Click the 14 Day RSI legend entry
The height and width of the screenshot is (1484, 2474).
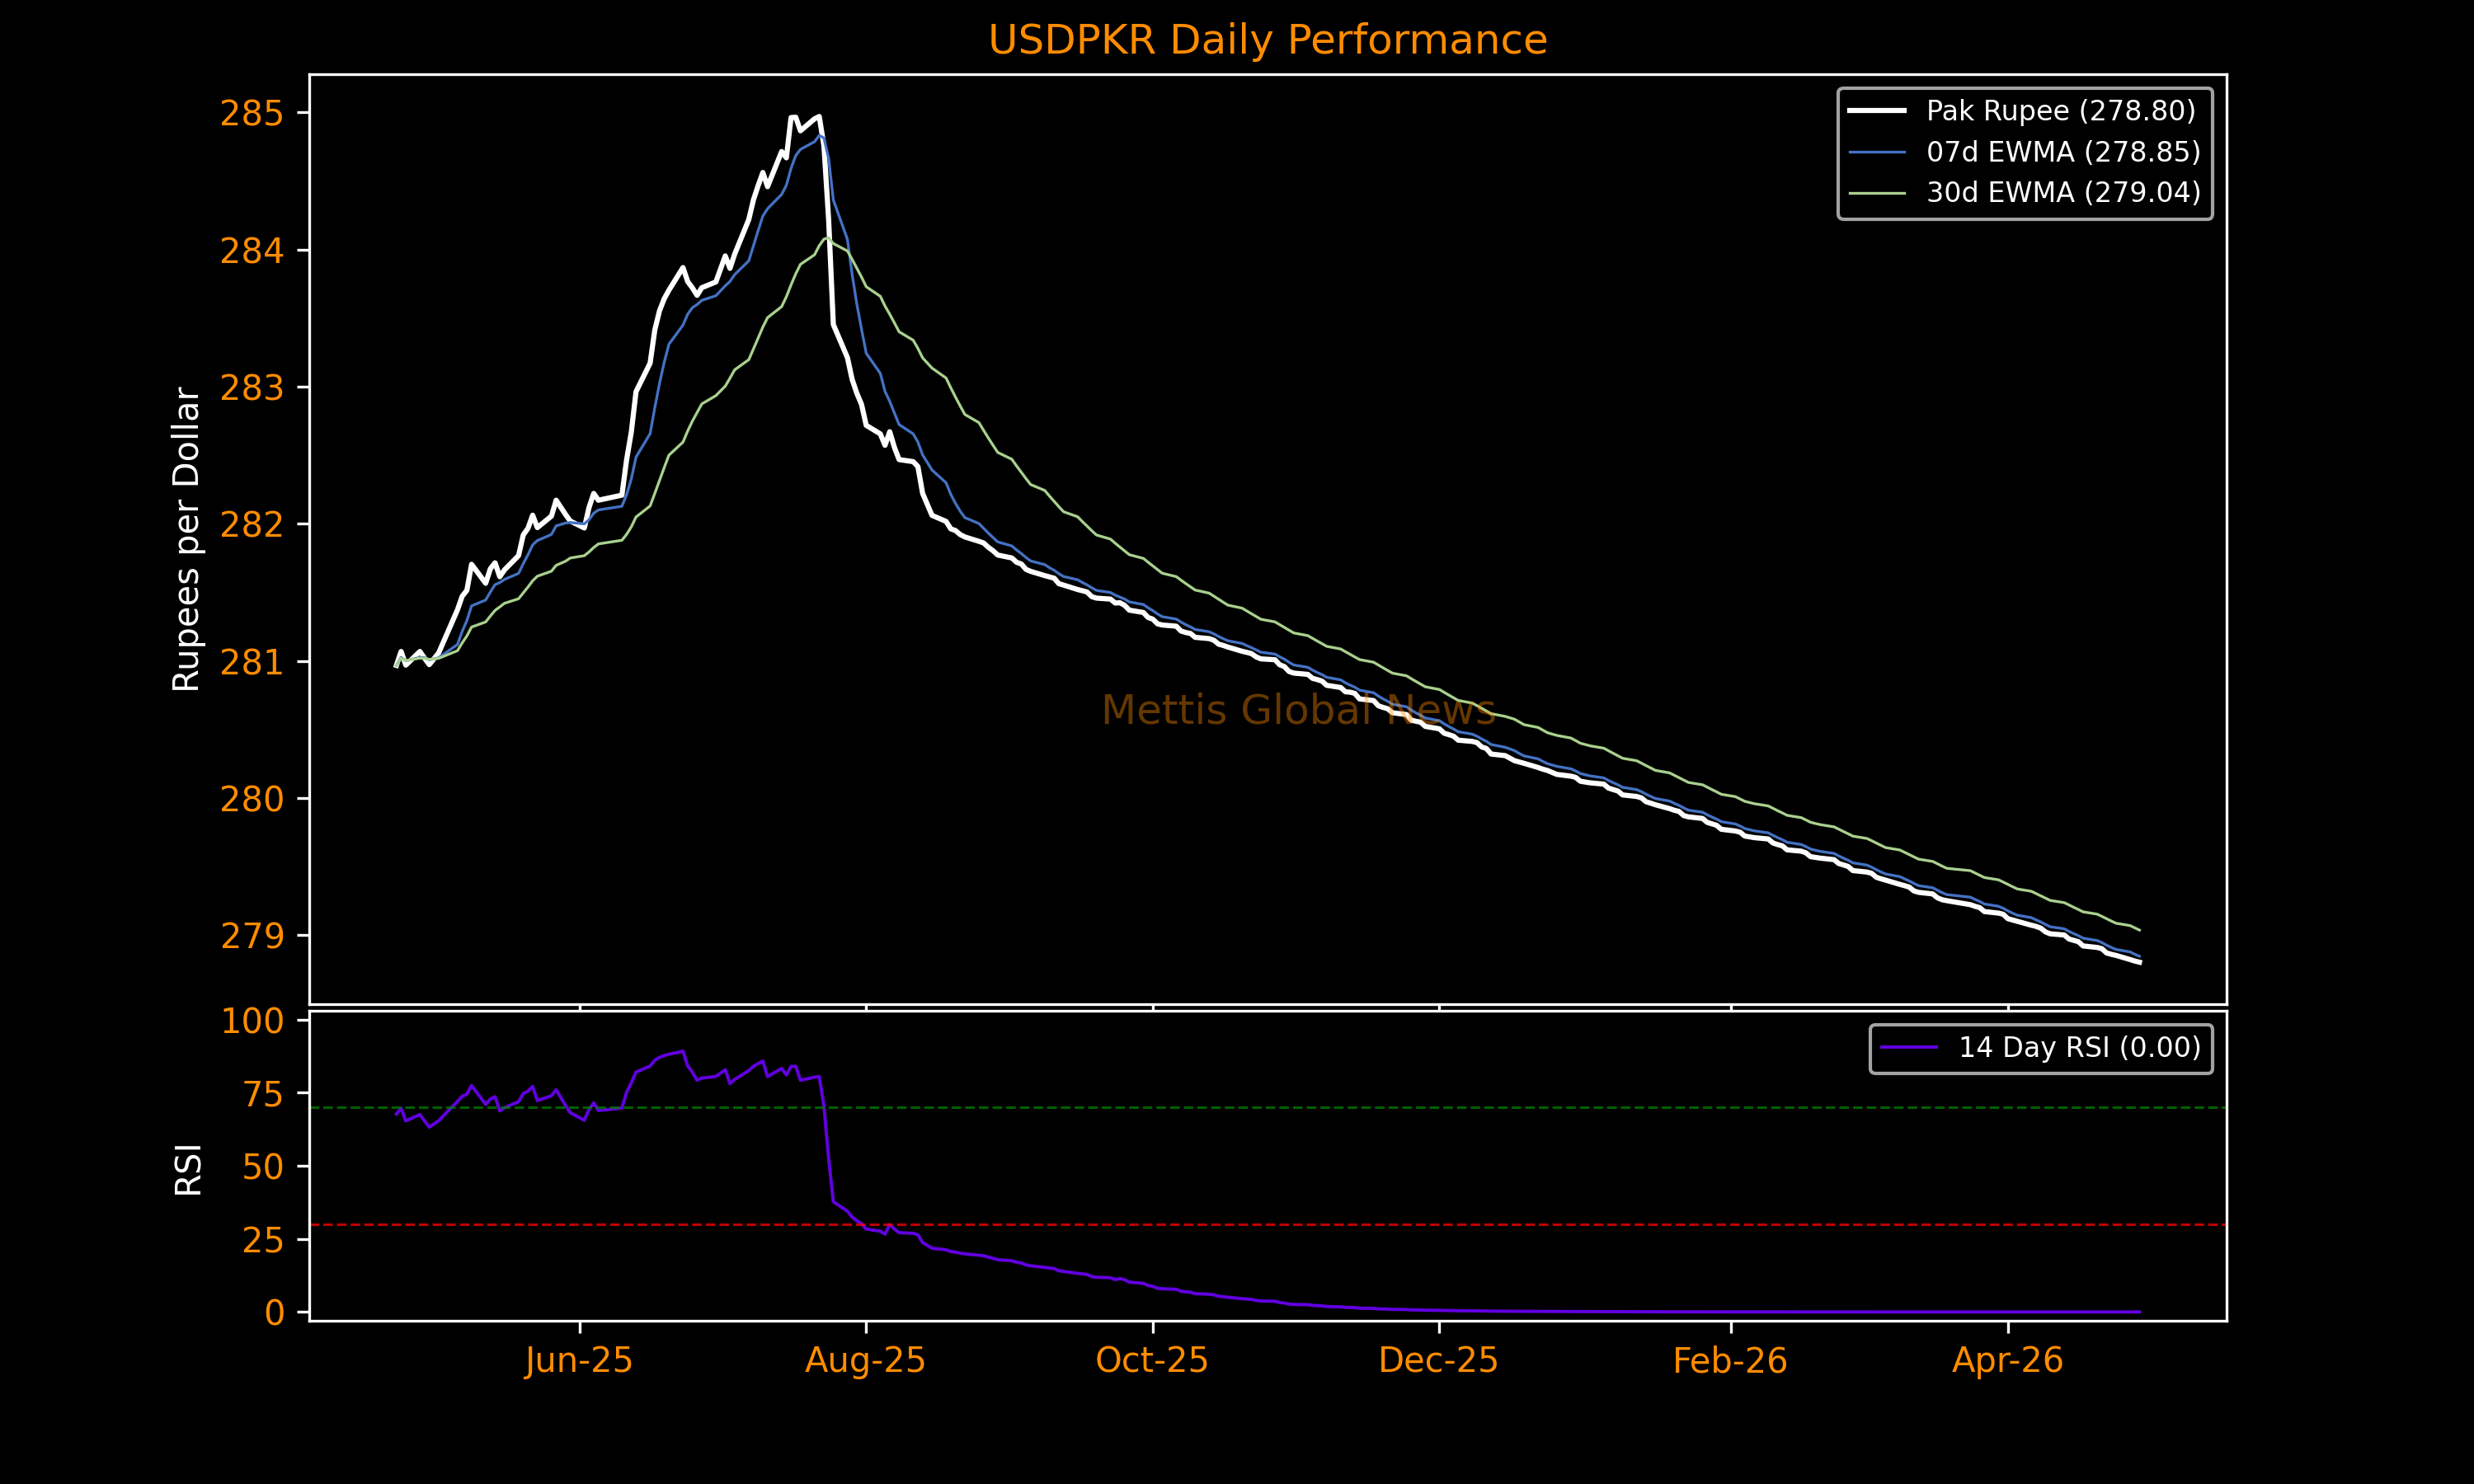click(x=2079, y=1047)
